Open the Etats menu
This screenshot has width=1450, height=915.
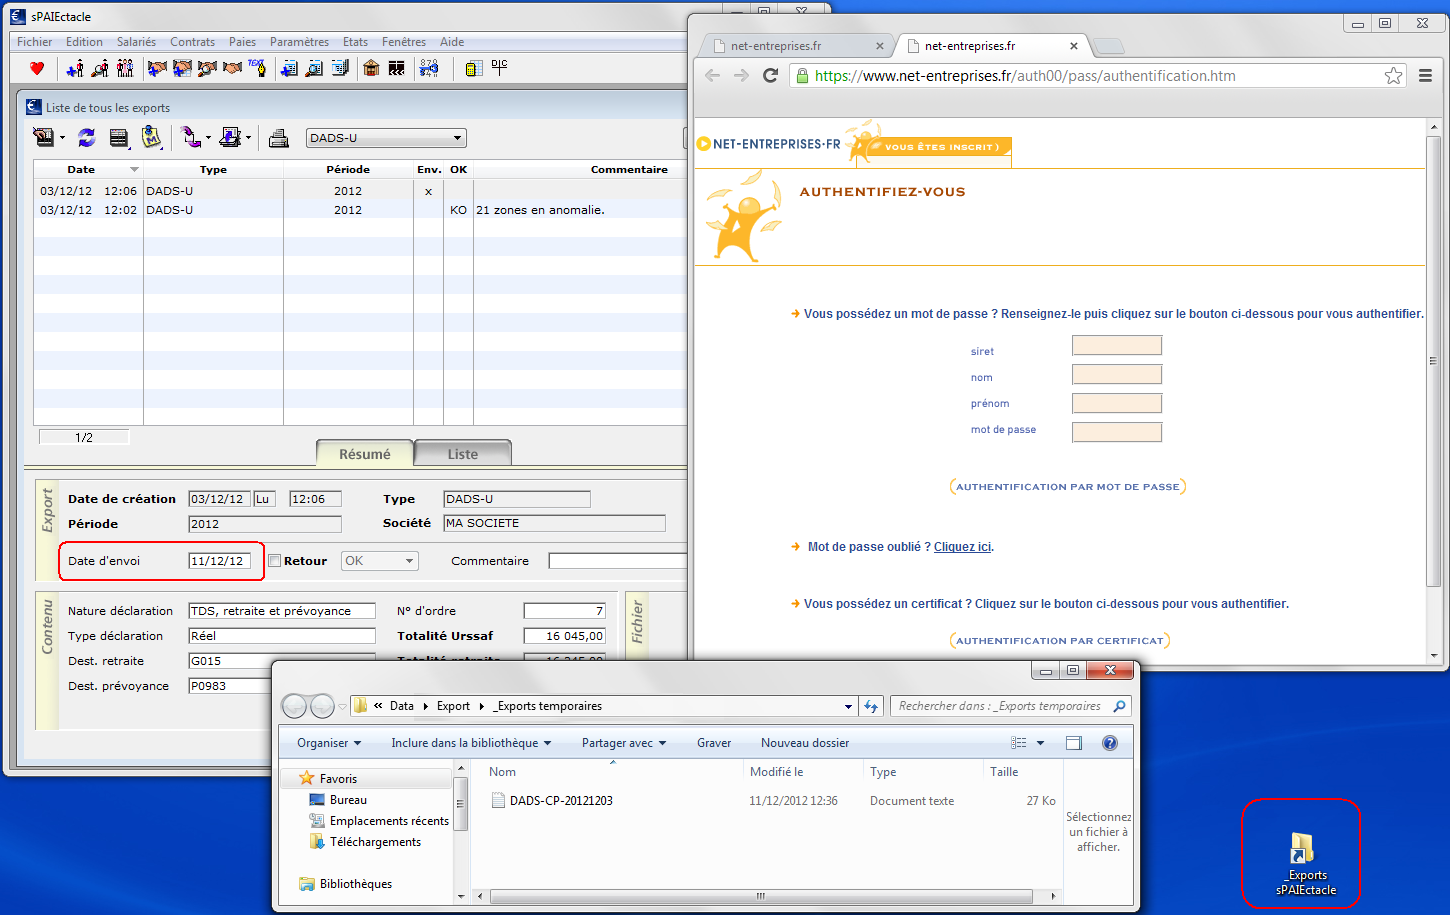pyautogui.click(x=355, y=42)
